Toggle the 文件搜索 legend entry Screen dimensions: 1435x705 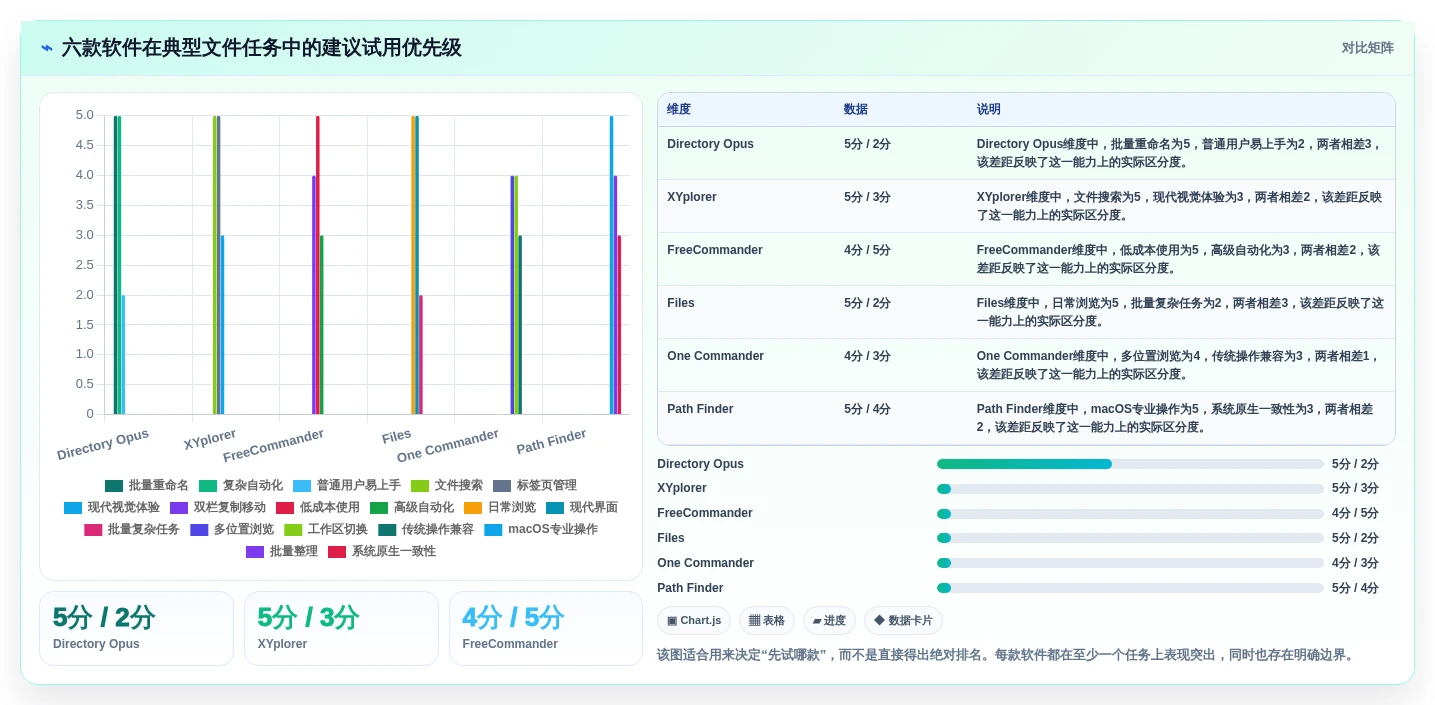446,485
